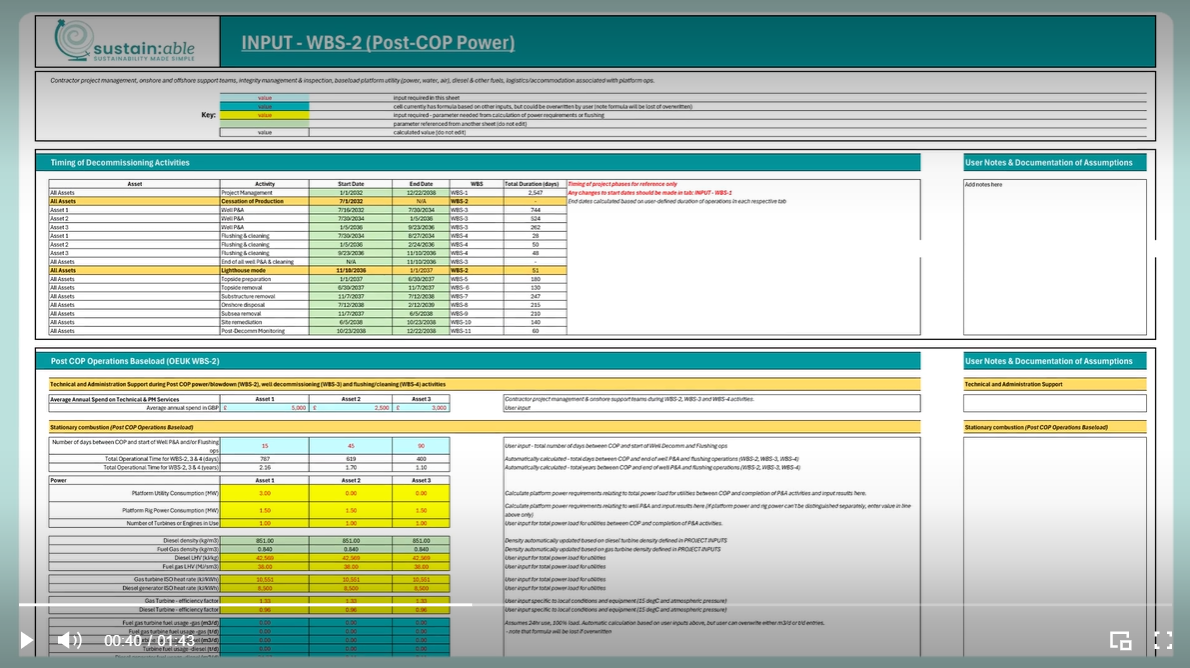The width and height of the screenshot is (1190, 668).
Task: Select the Substructure removal activity cell
Action: tap(264, 296)
